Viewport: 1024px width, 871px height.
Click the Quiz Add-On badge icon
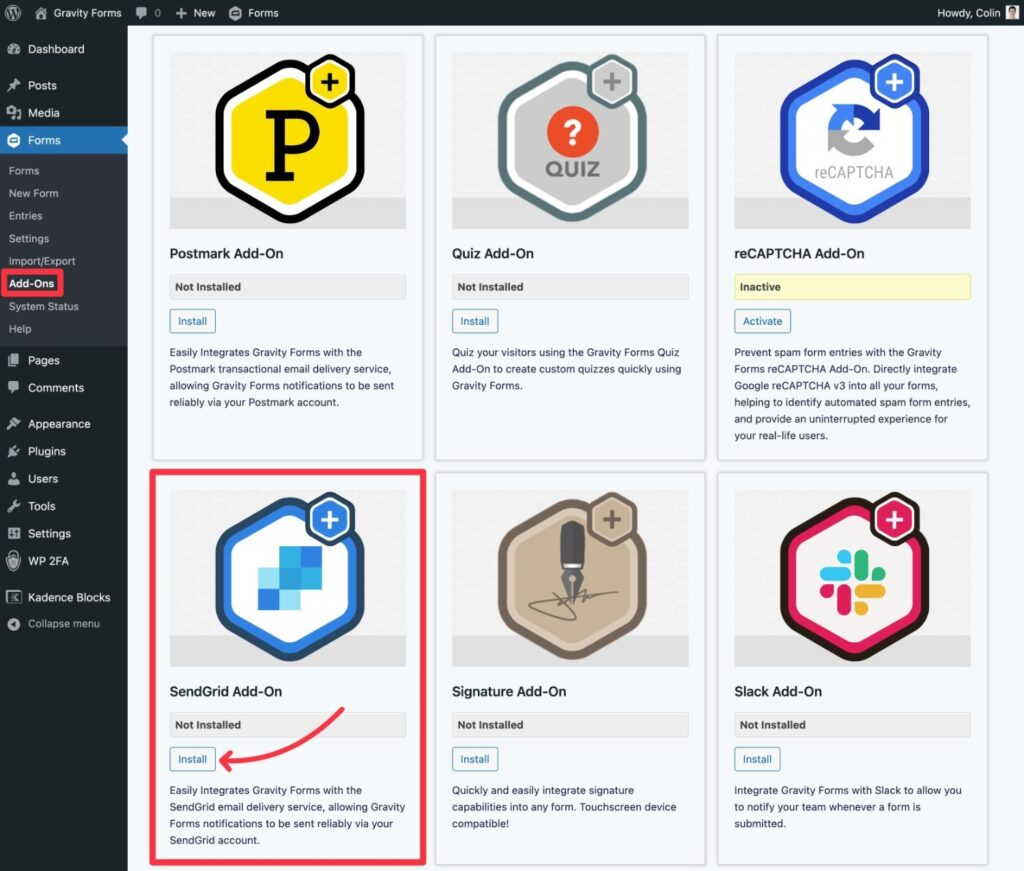pyautogui.click(x=569, y=138)
